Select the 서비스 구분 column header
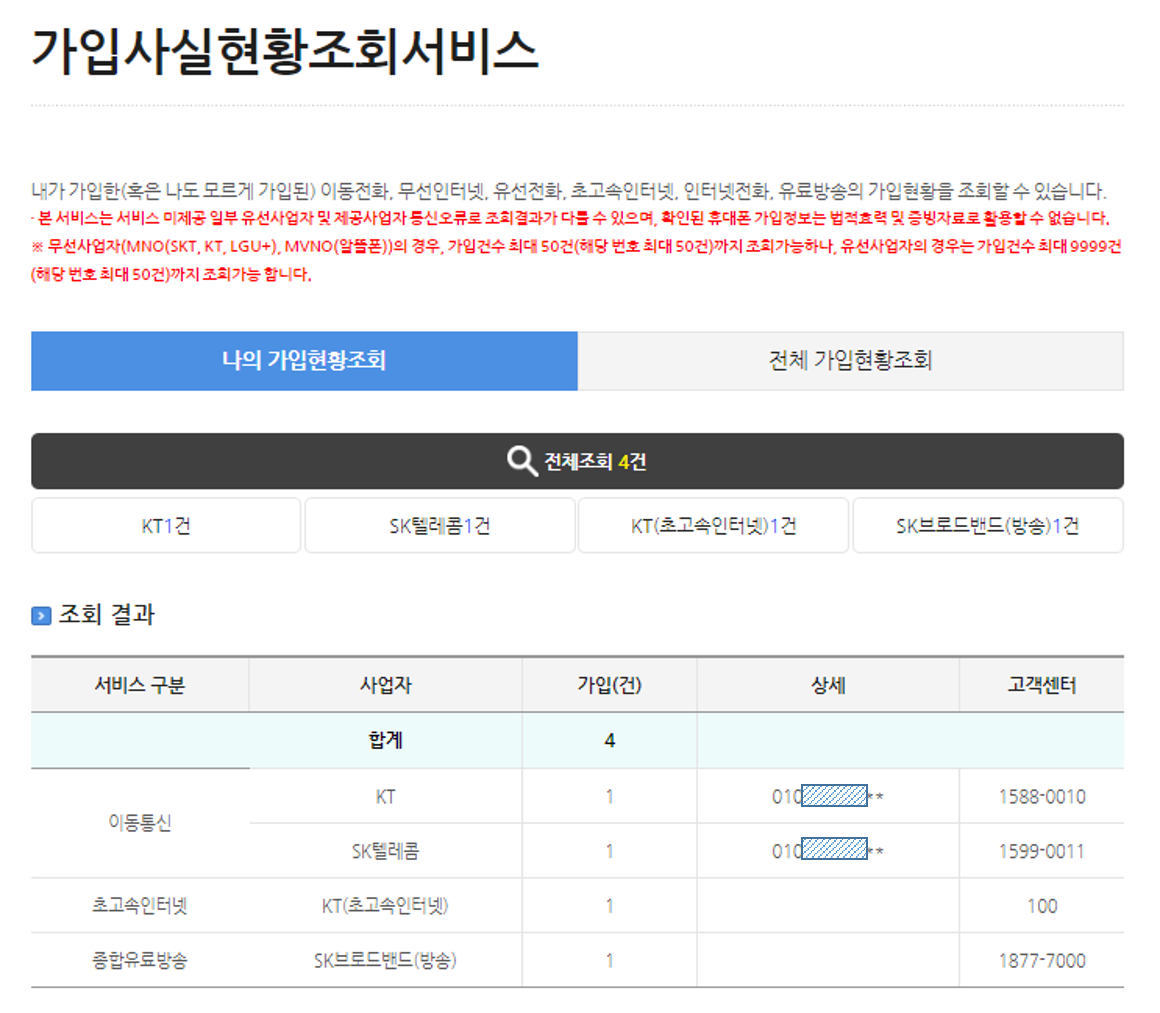This screenshot has width=1160, height=1013. coord(140,685)
